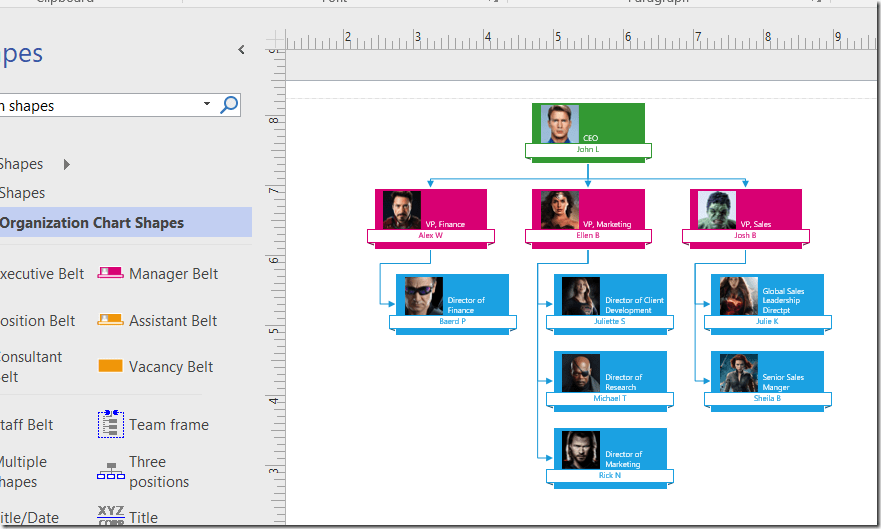This screenshot has width=881, height=529.
Task: Select the Director of Research Michael T shape
Action: coord(610,381)
